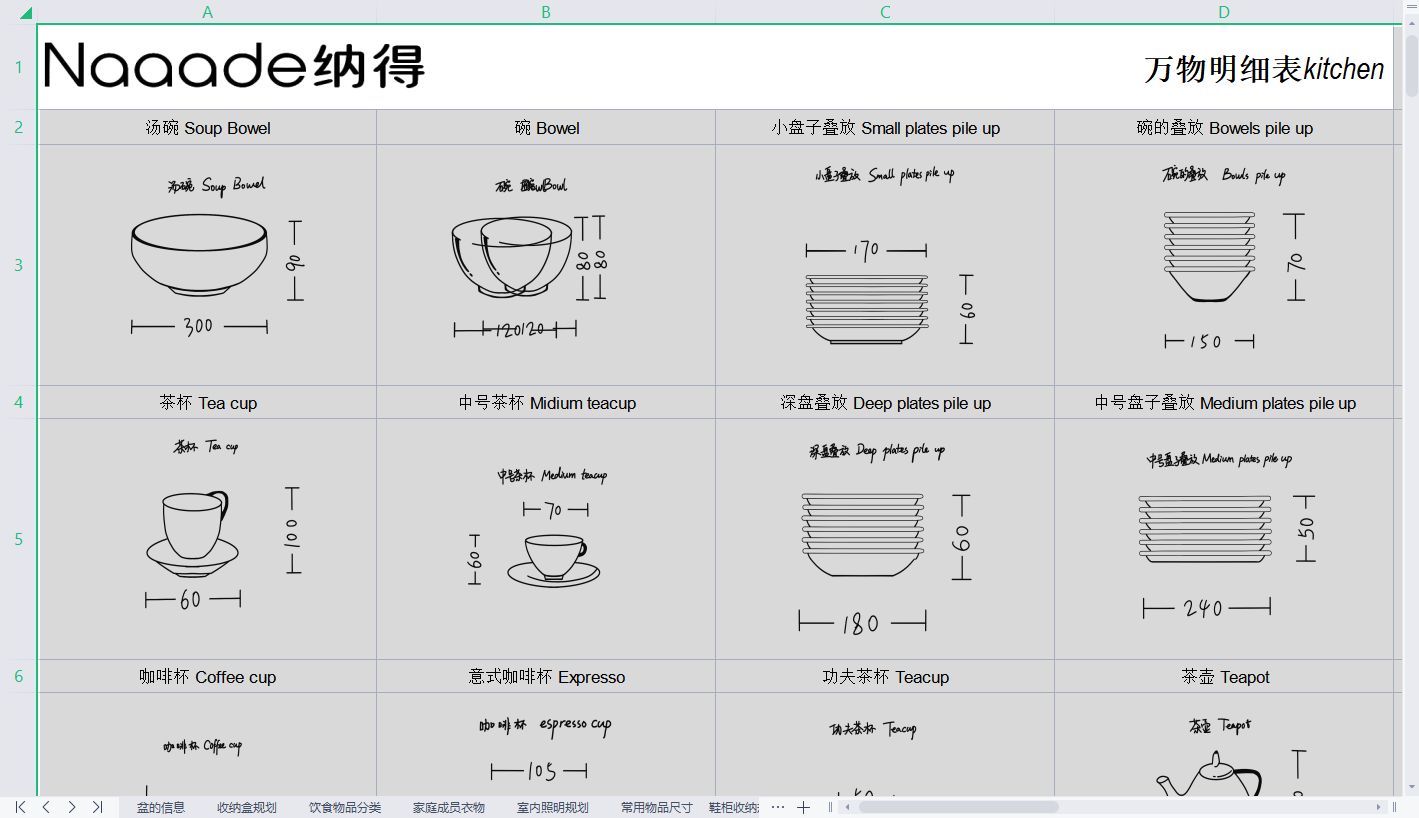Viewport: 1419px width, 818px height.
Task: Switch to 家庭成员衣物 sheet tab
Action: coord(448,807)
